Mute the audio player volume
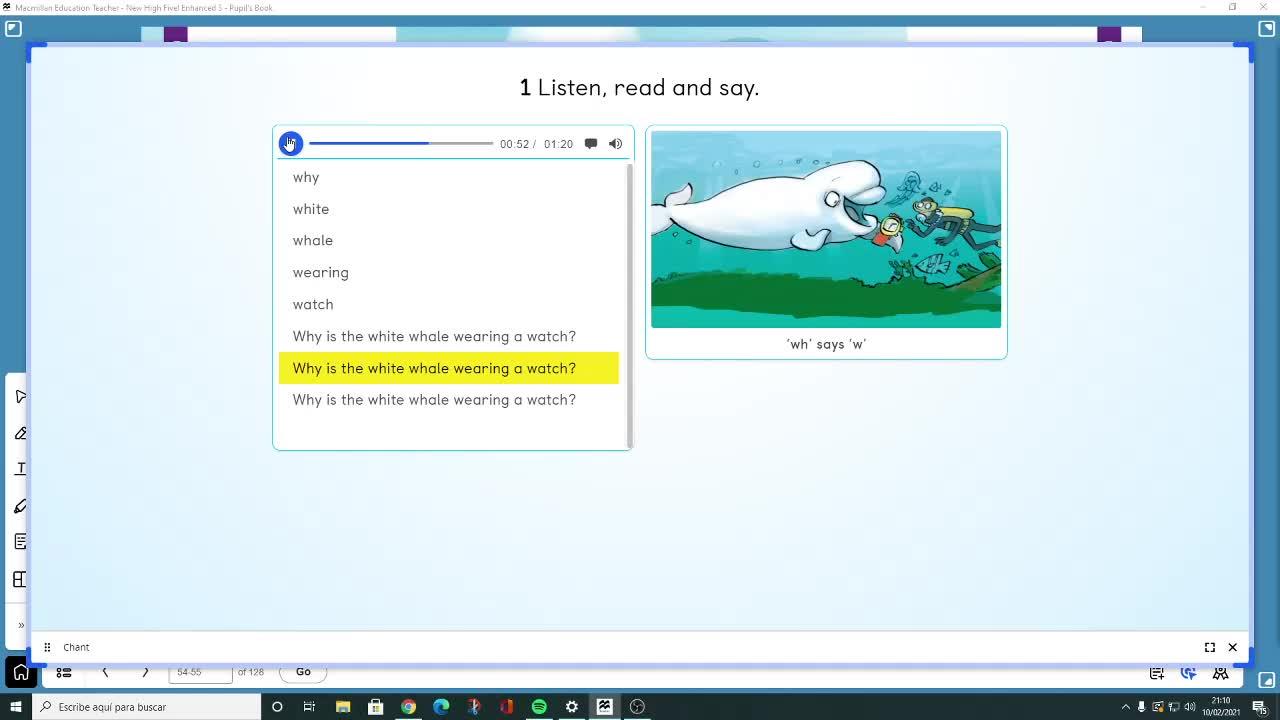Image resolution: width=1280 pixels, height=720 pixels. pyautogui.click(x=616, y=144)
